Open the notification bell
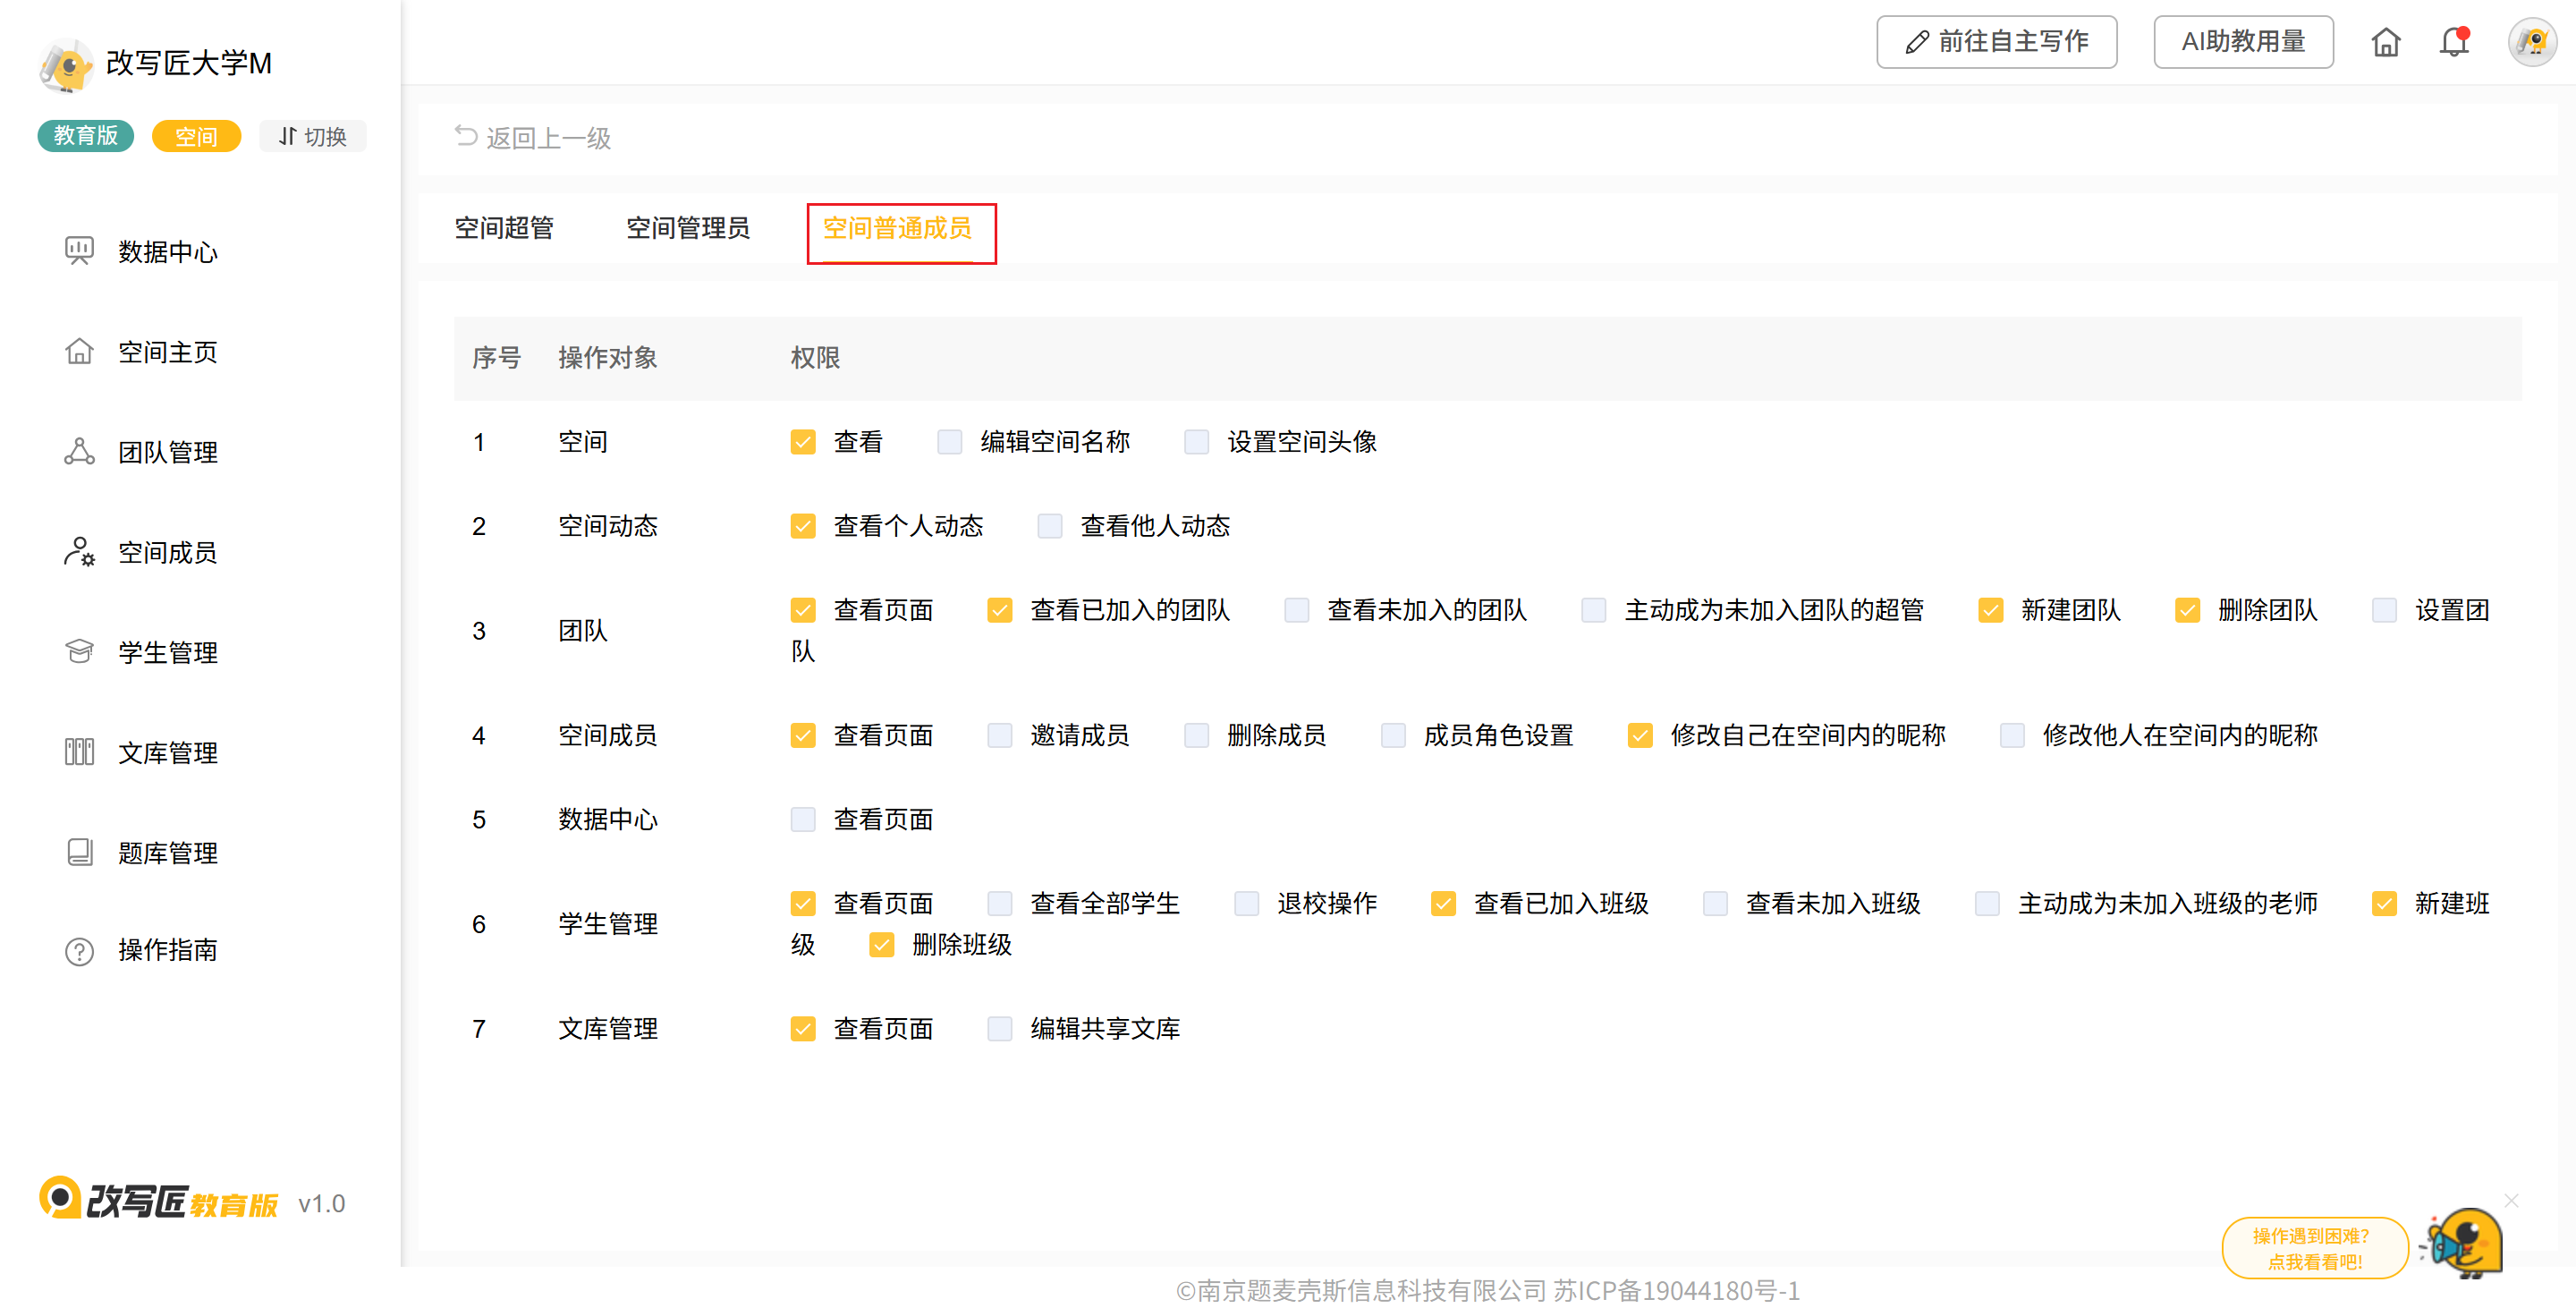2576x1308 pixels. (x=2453, y=42)
